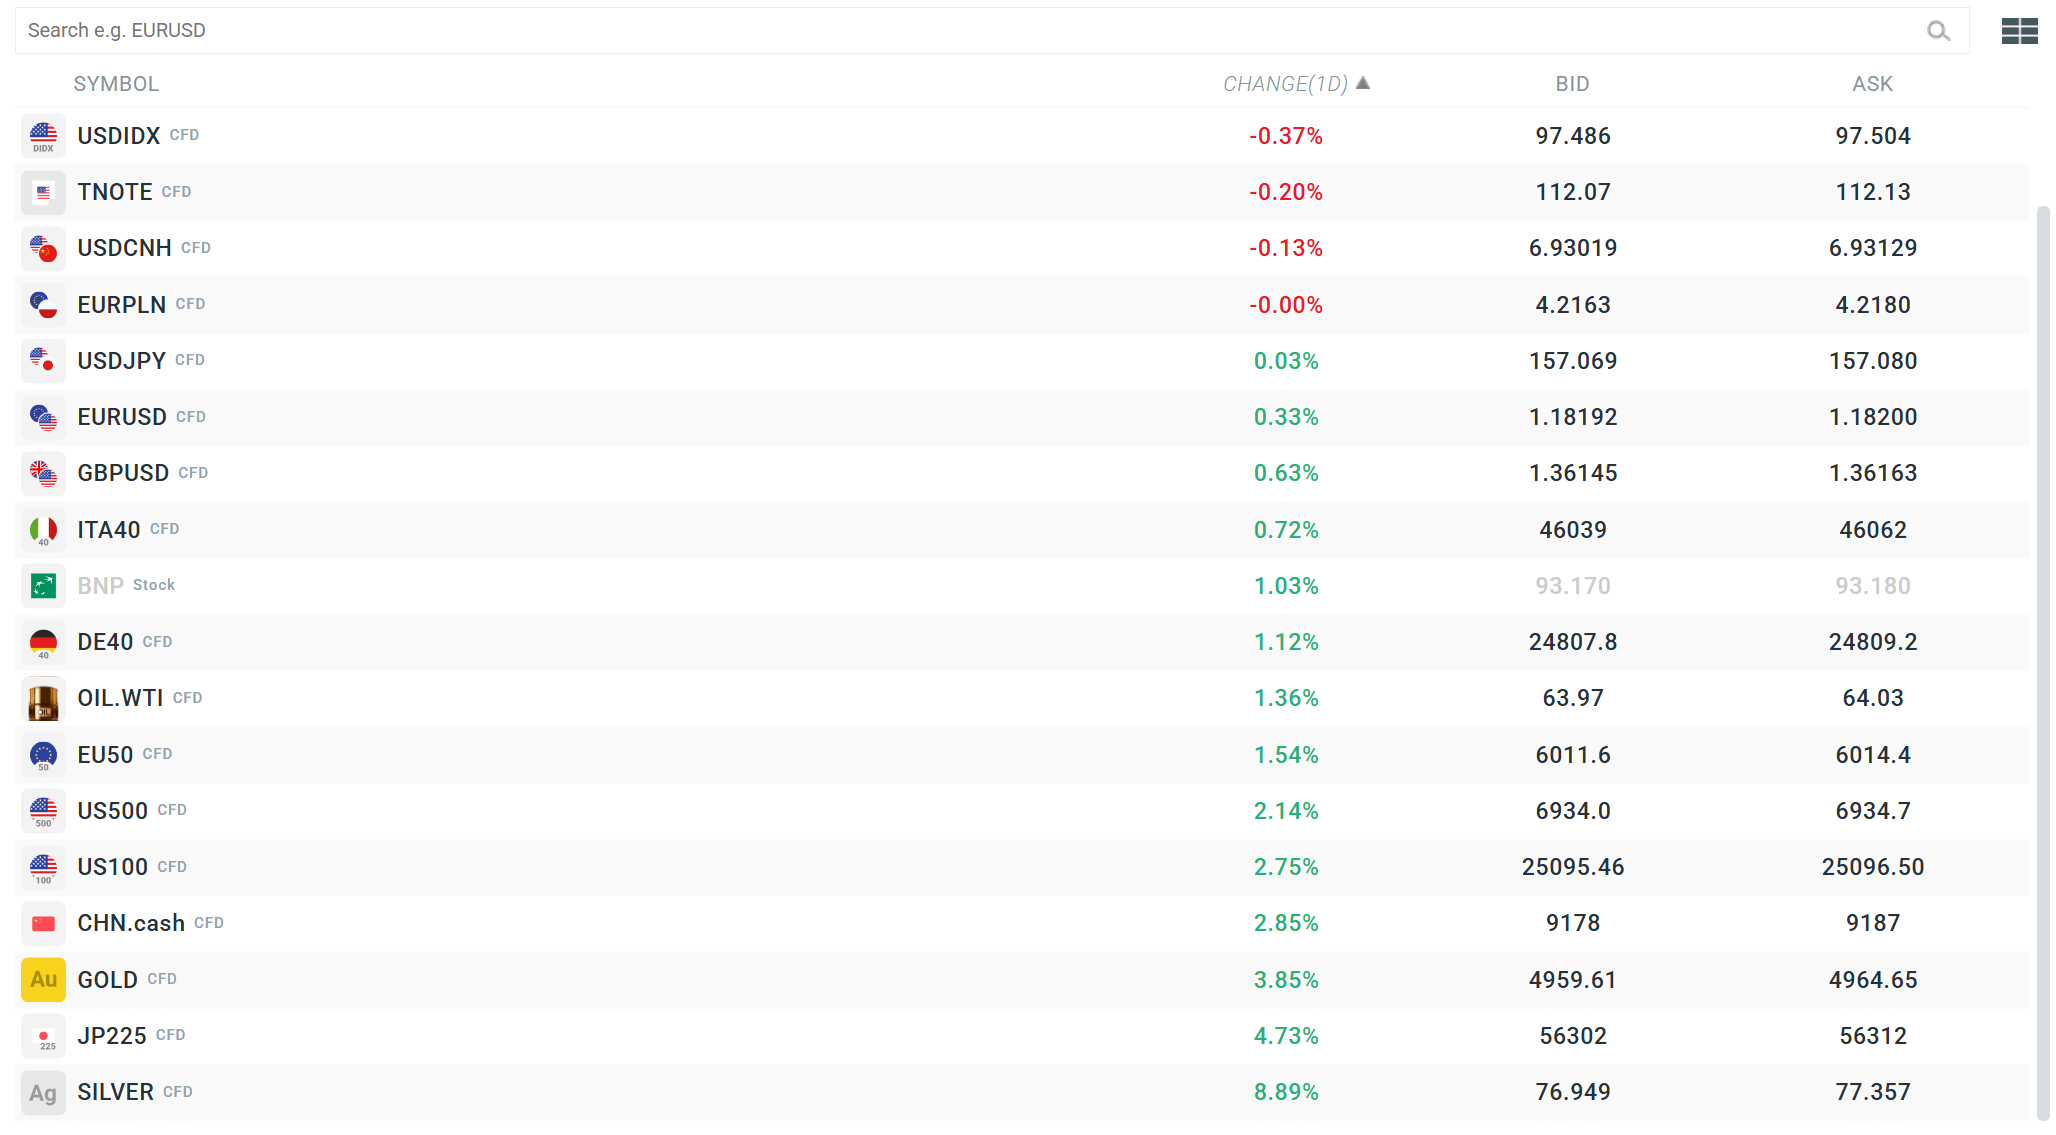Focus the symbol search input field
Screen dimensions: 2056x1135
tap(960, 31)
